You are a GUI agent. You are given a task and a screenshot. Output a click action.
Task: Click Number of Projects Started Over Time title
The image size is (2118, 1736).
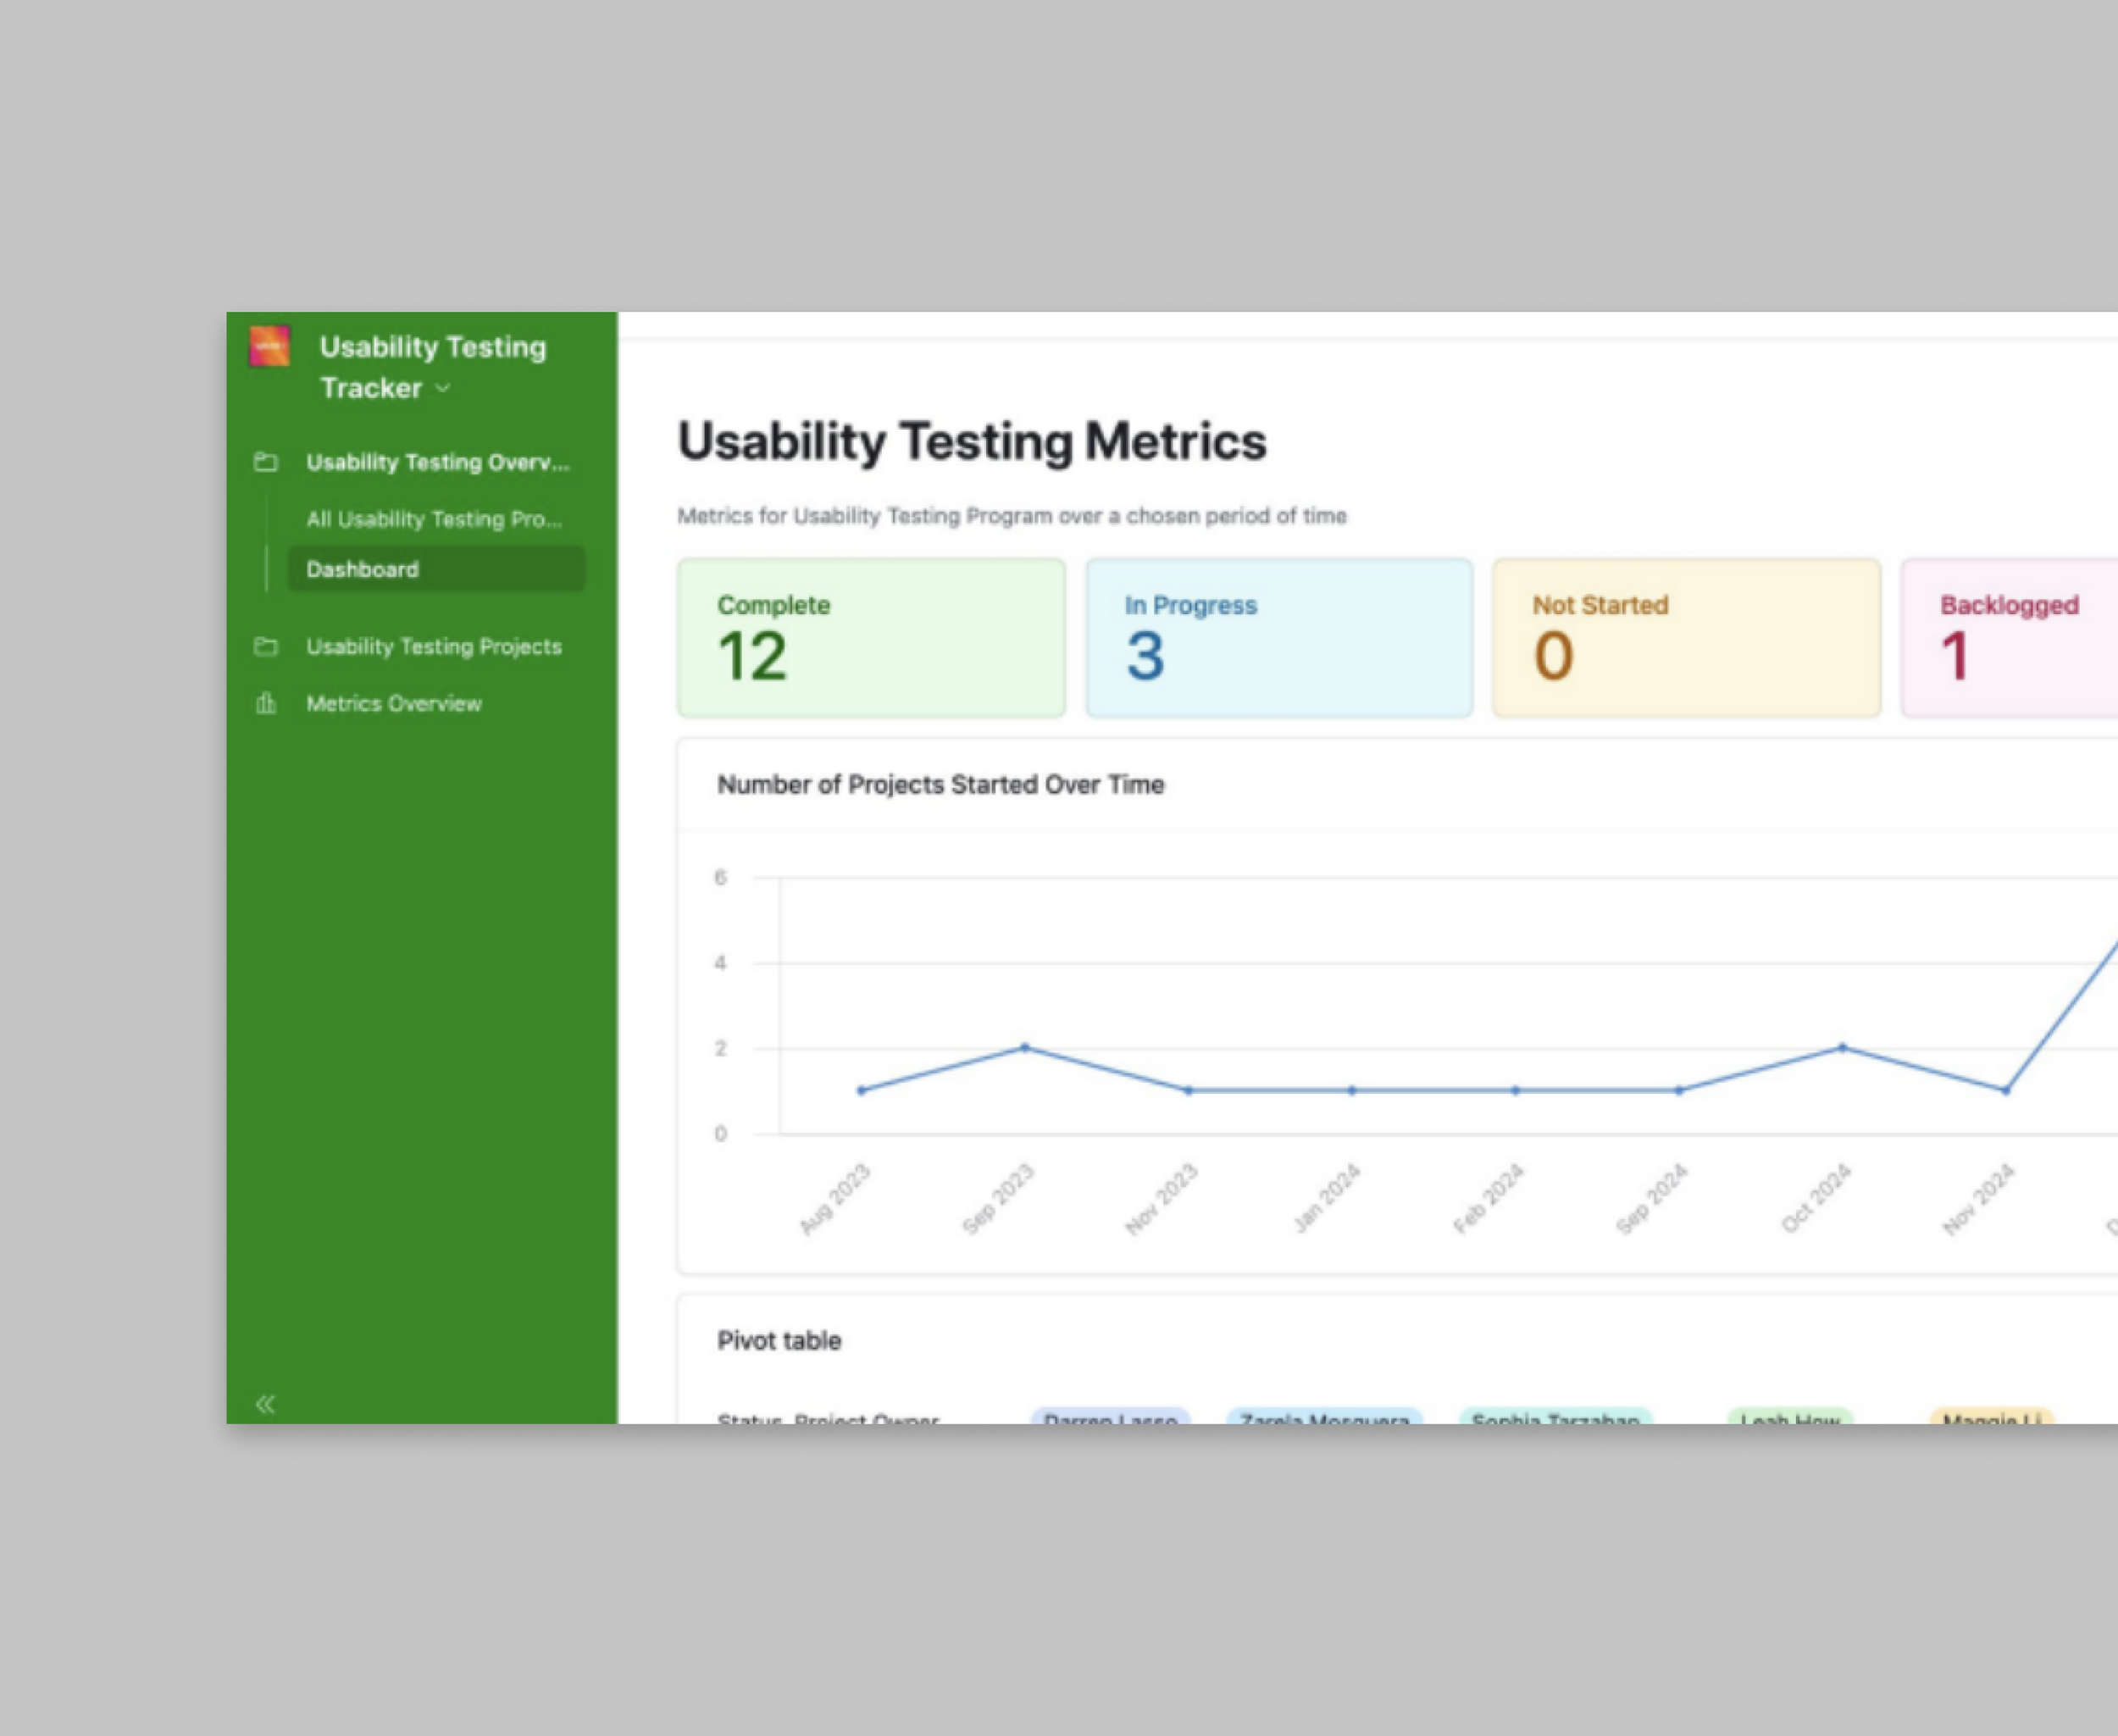tap(940, 785)
